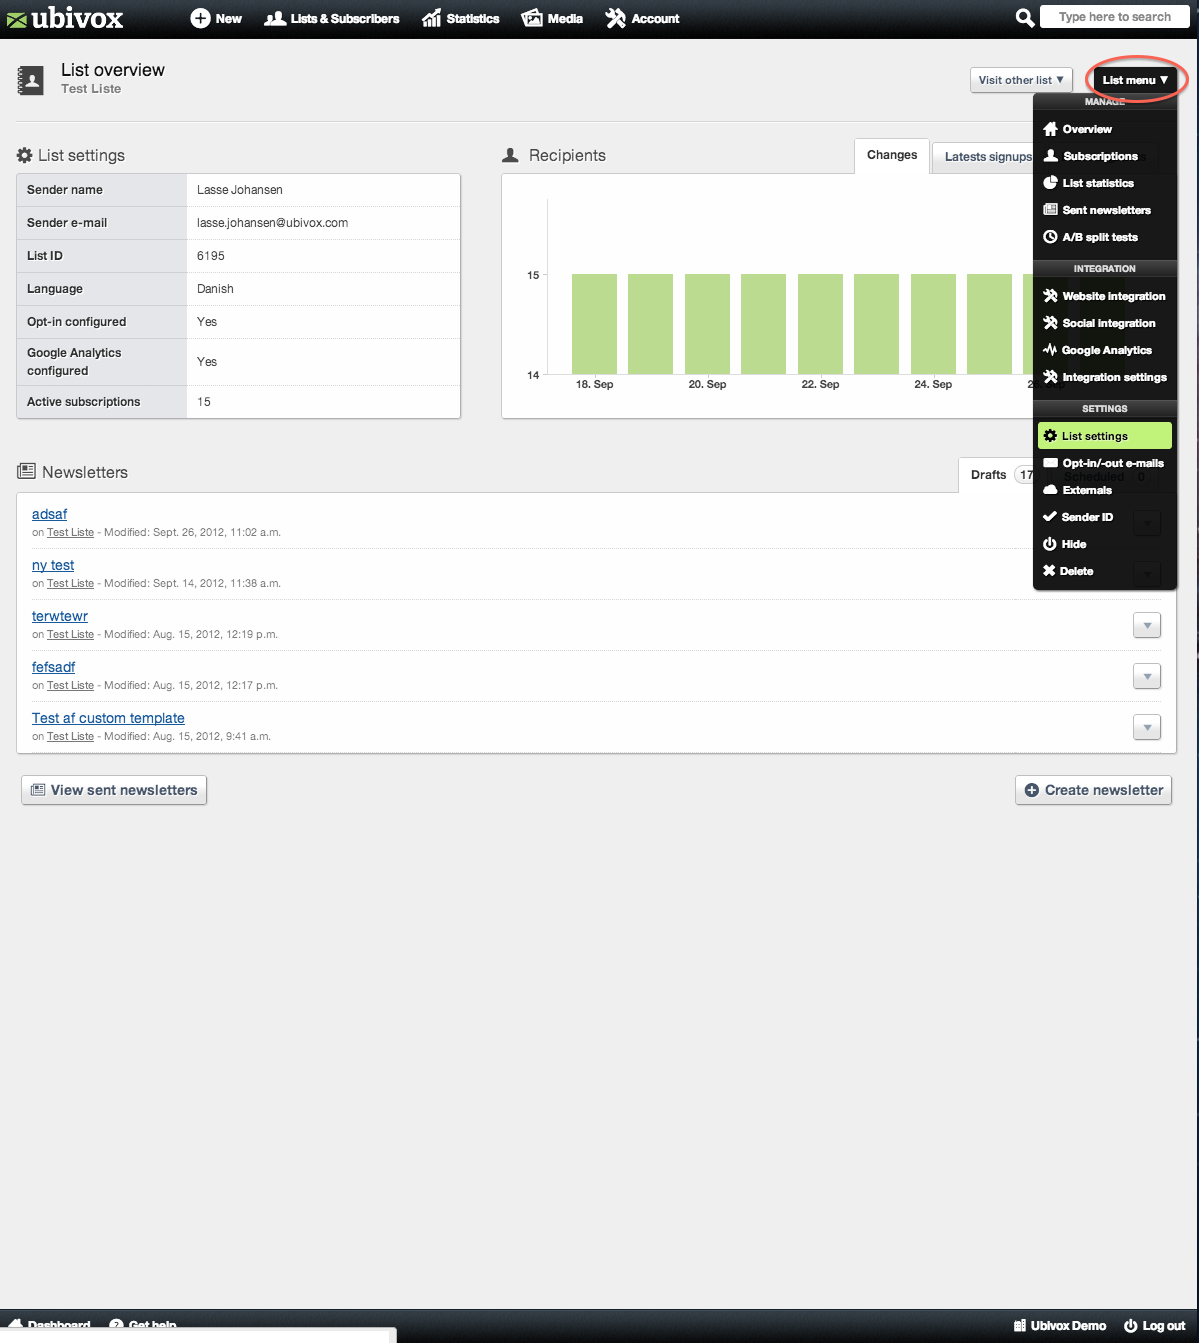Select Hide in the list menu

pyautogui.click(x=1105, y=544)
